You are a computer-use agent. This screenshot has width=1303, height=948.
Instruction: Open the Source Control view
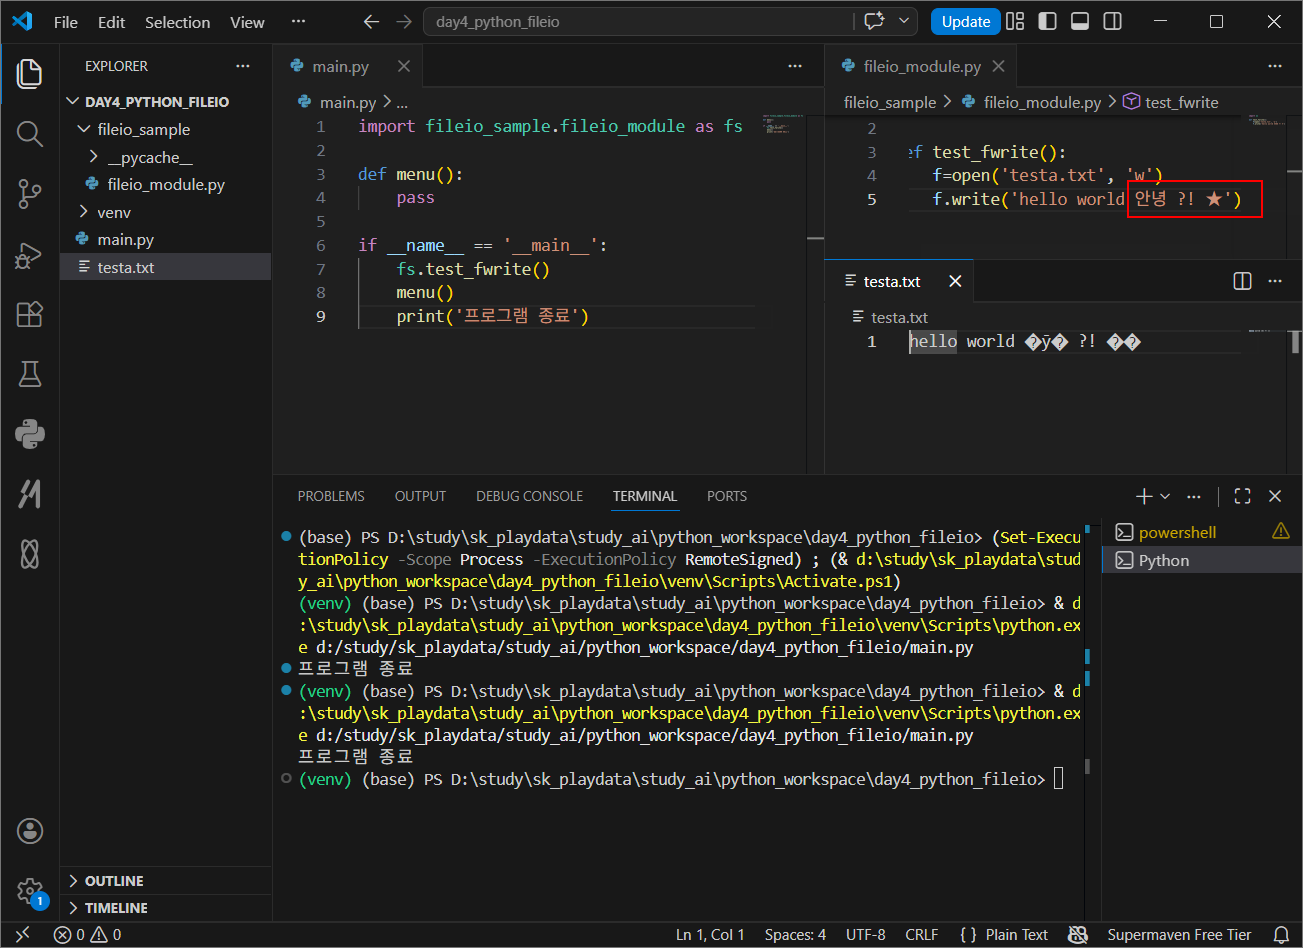(30, 194)
